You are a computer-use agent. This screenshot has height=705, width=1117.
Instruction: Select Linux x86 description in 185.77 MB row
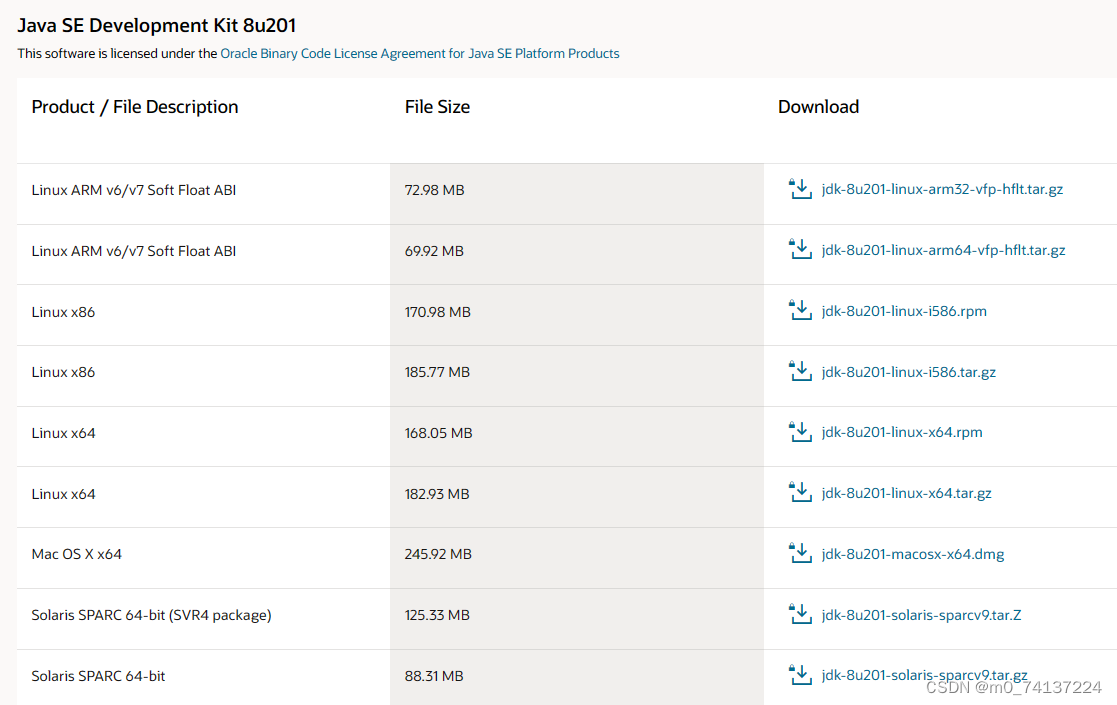point(63,372)
